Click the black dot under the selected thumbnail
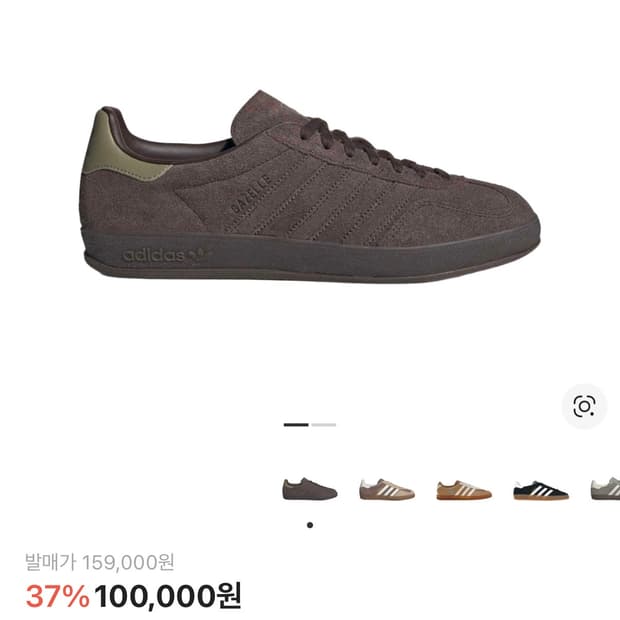This screenshot has height=620, width=620. (310, 525)
